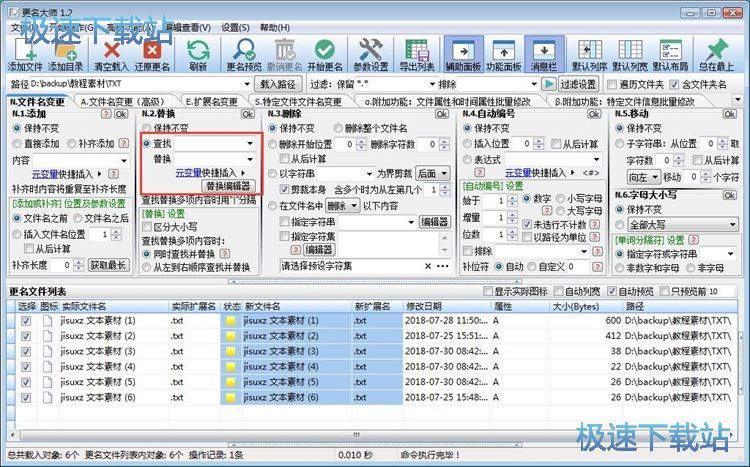Click the 还原更名 toolbar icon
This screenshot has height=467, width=750.
152,54
